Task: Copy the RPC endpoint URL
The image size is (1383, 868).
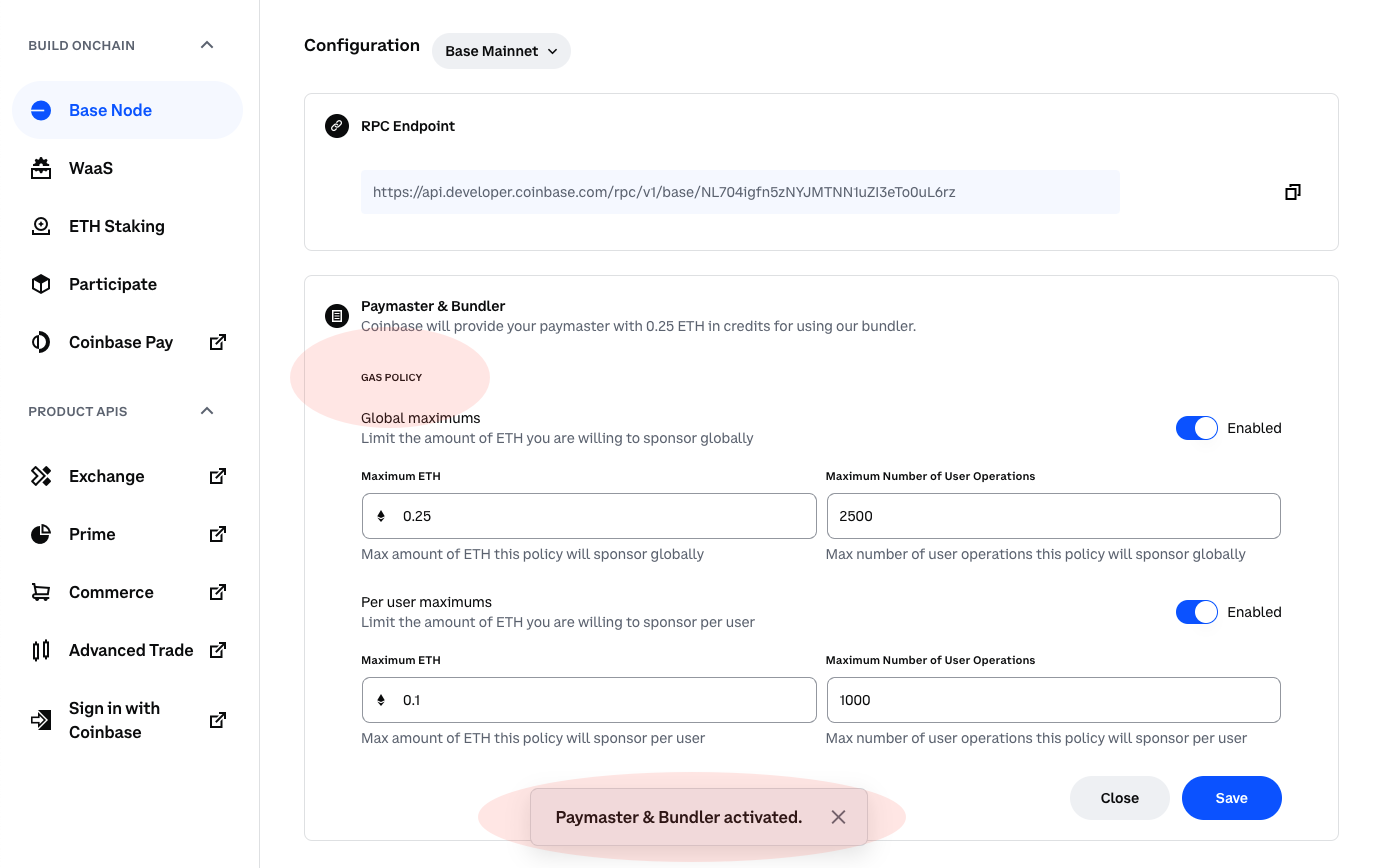Action: [1292, 192]
